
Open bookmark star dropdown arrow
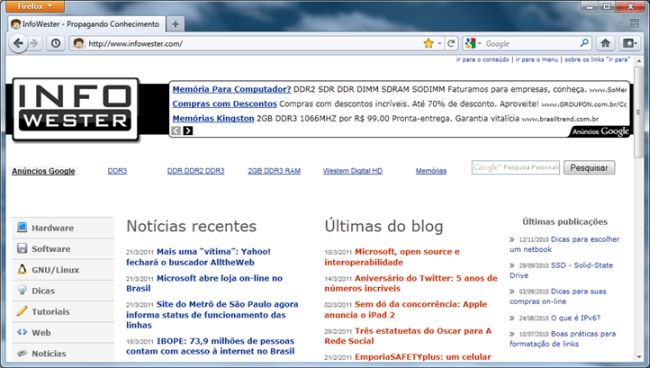[x=439, y=43]
